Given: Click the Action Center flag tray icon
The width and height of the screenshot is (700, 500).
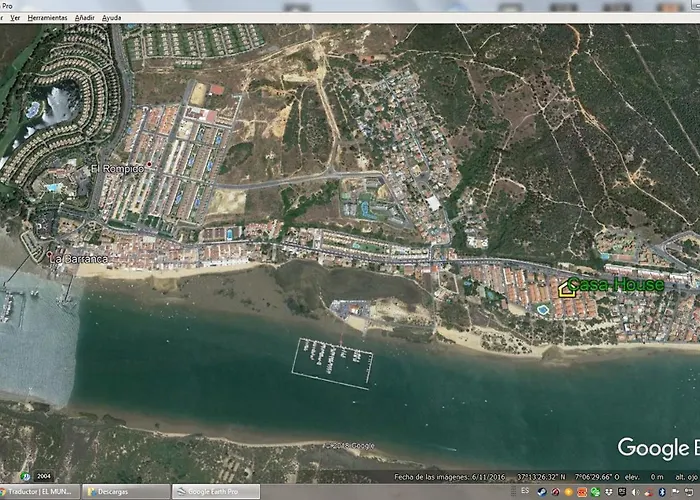Looking at the screenshot, I should 675,492.
